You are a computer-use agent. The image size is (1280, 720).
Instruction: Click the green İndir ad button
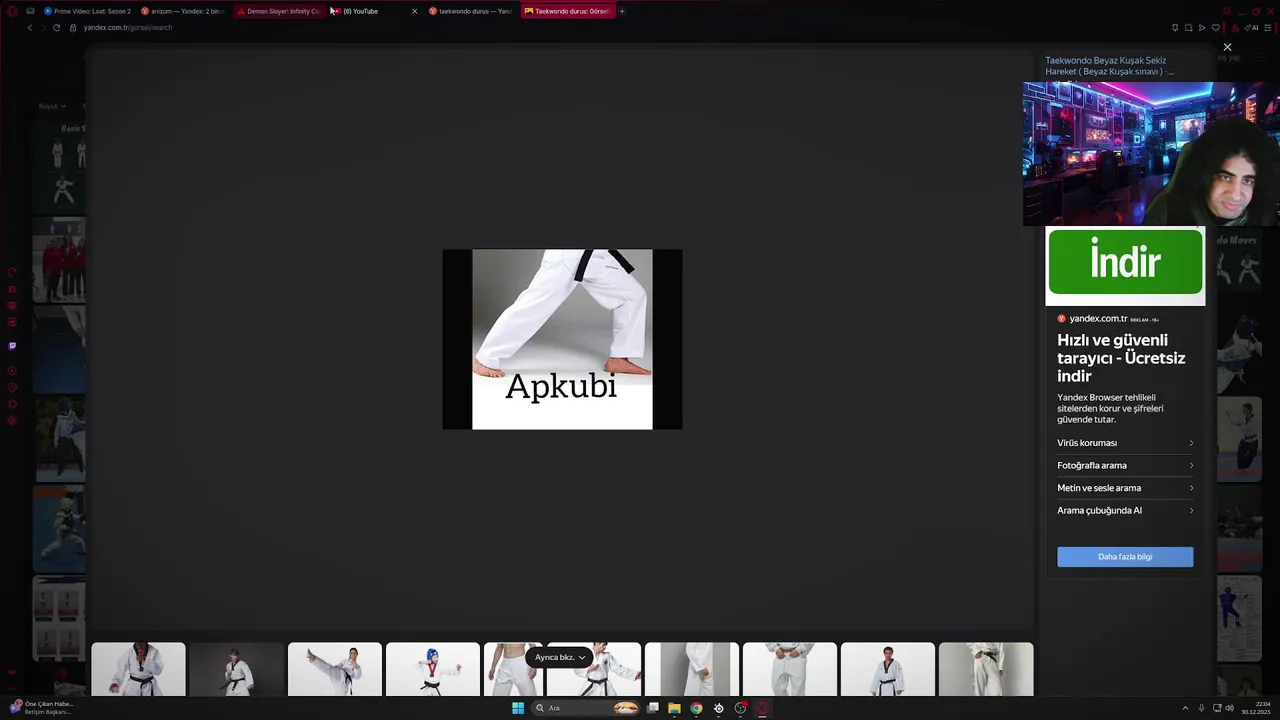[1125, 262]
